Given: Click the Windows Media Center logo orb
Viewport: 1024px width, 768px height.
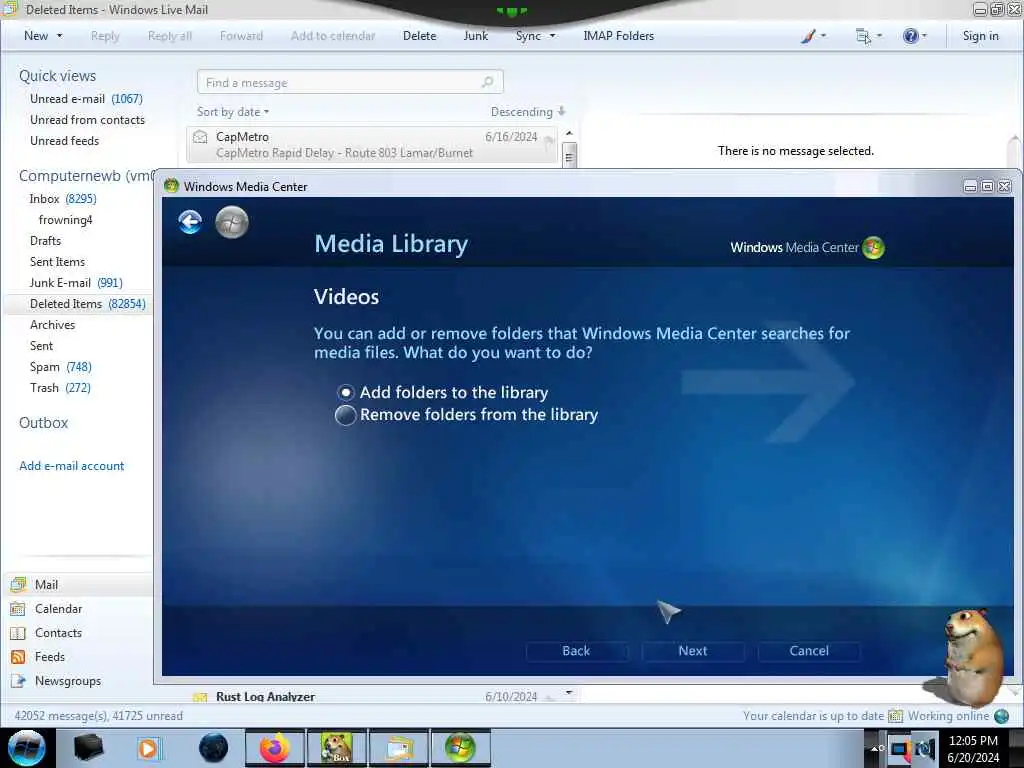Looking at the screenshot, I should [873, 248].
